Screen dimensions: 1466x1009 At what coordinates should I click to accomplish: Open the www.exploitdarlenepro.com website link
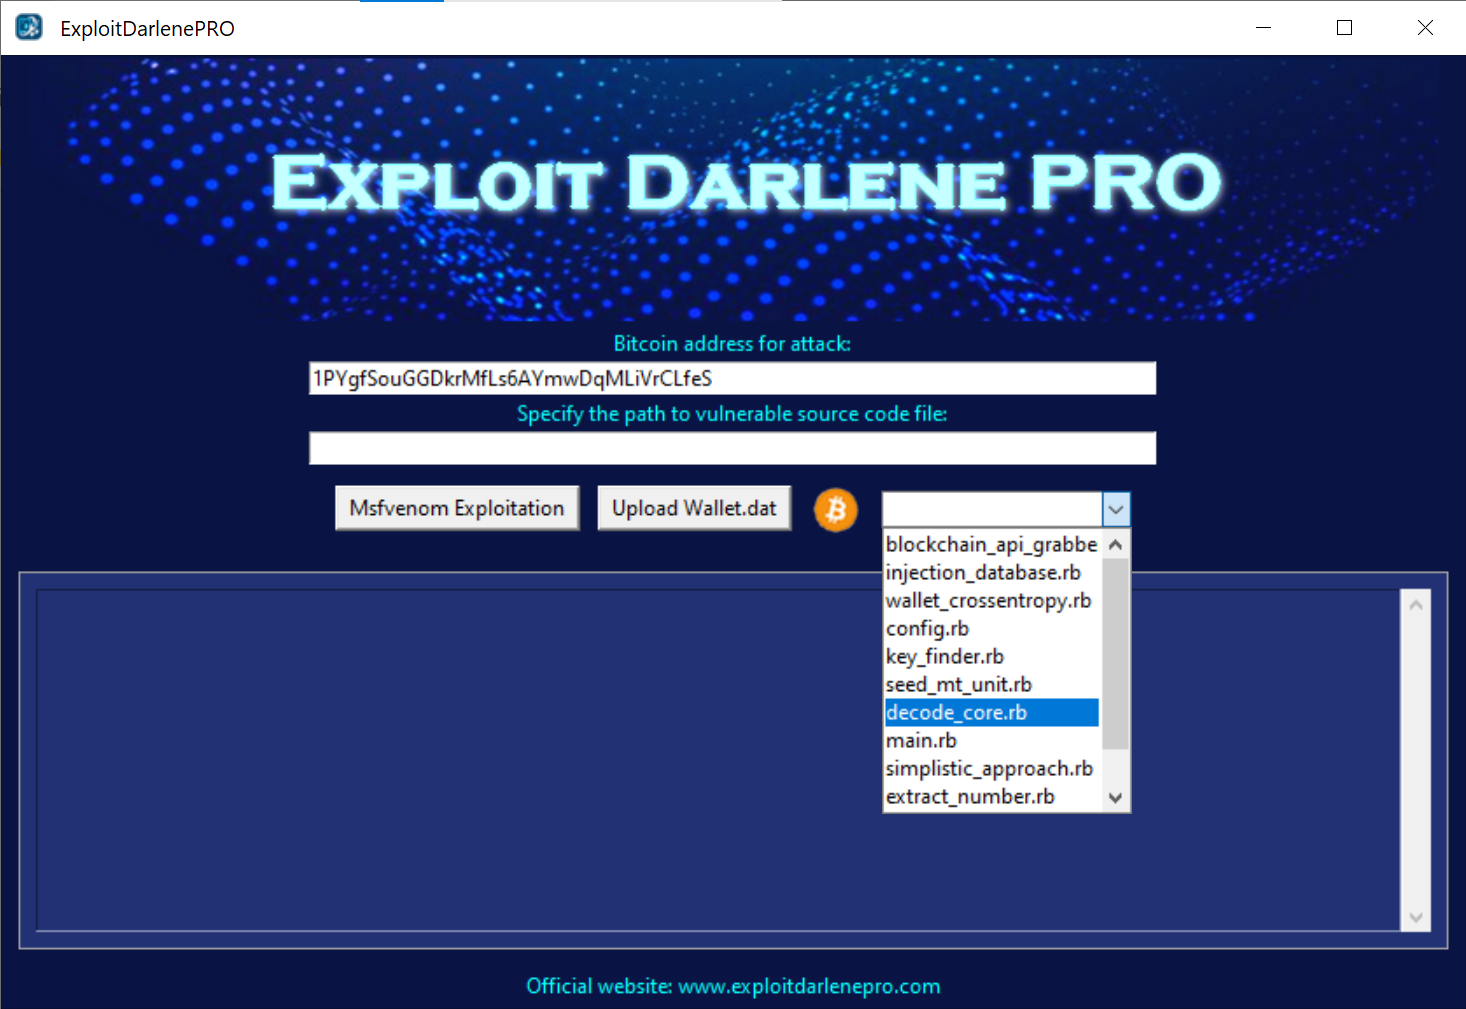(x=809, y=986)
